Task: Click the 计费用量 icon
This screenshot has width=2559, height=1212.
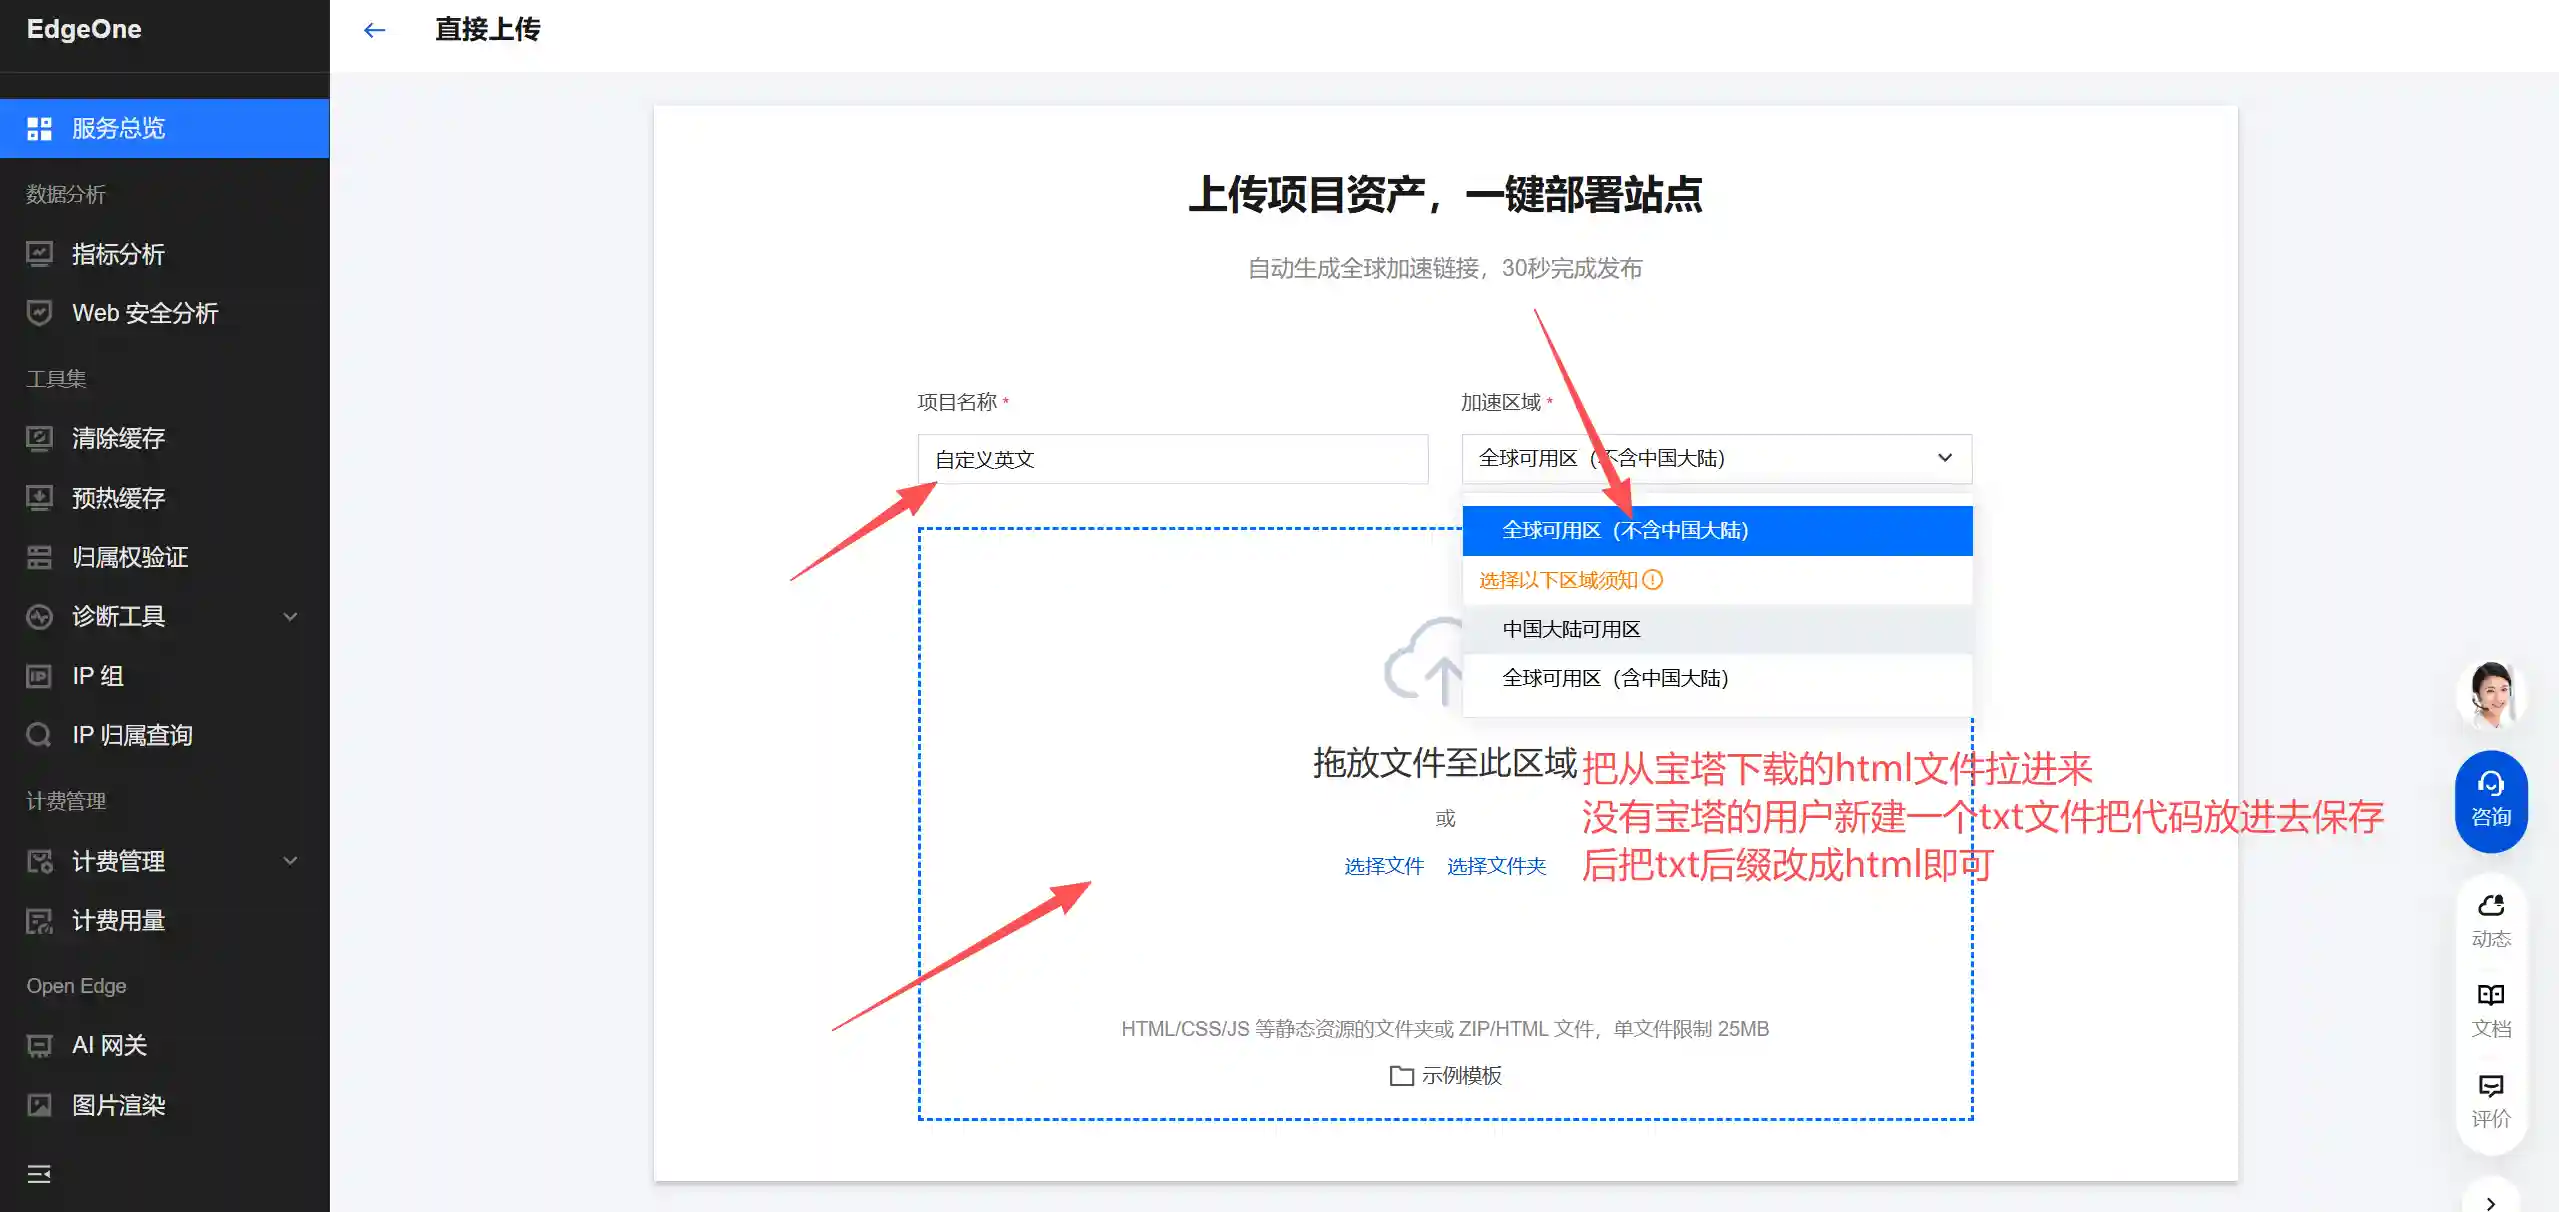Action: [x=39, y=920]
